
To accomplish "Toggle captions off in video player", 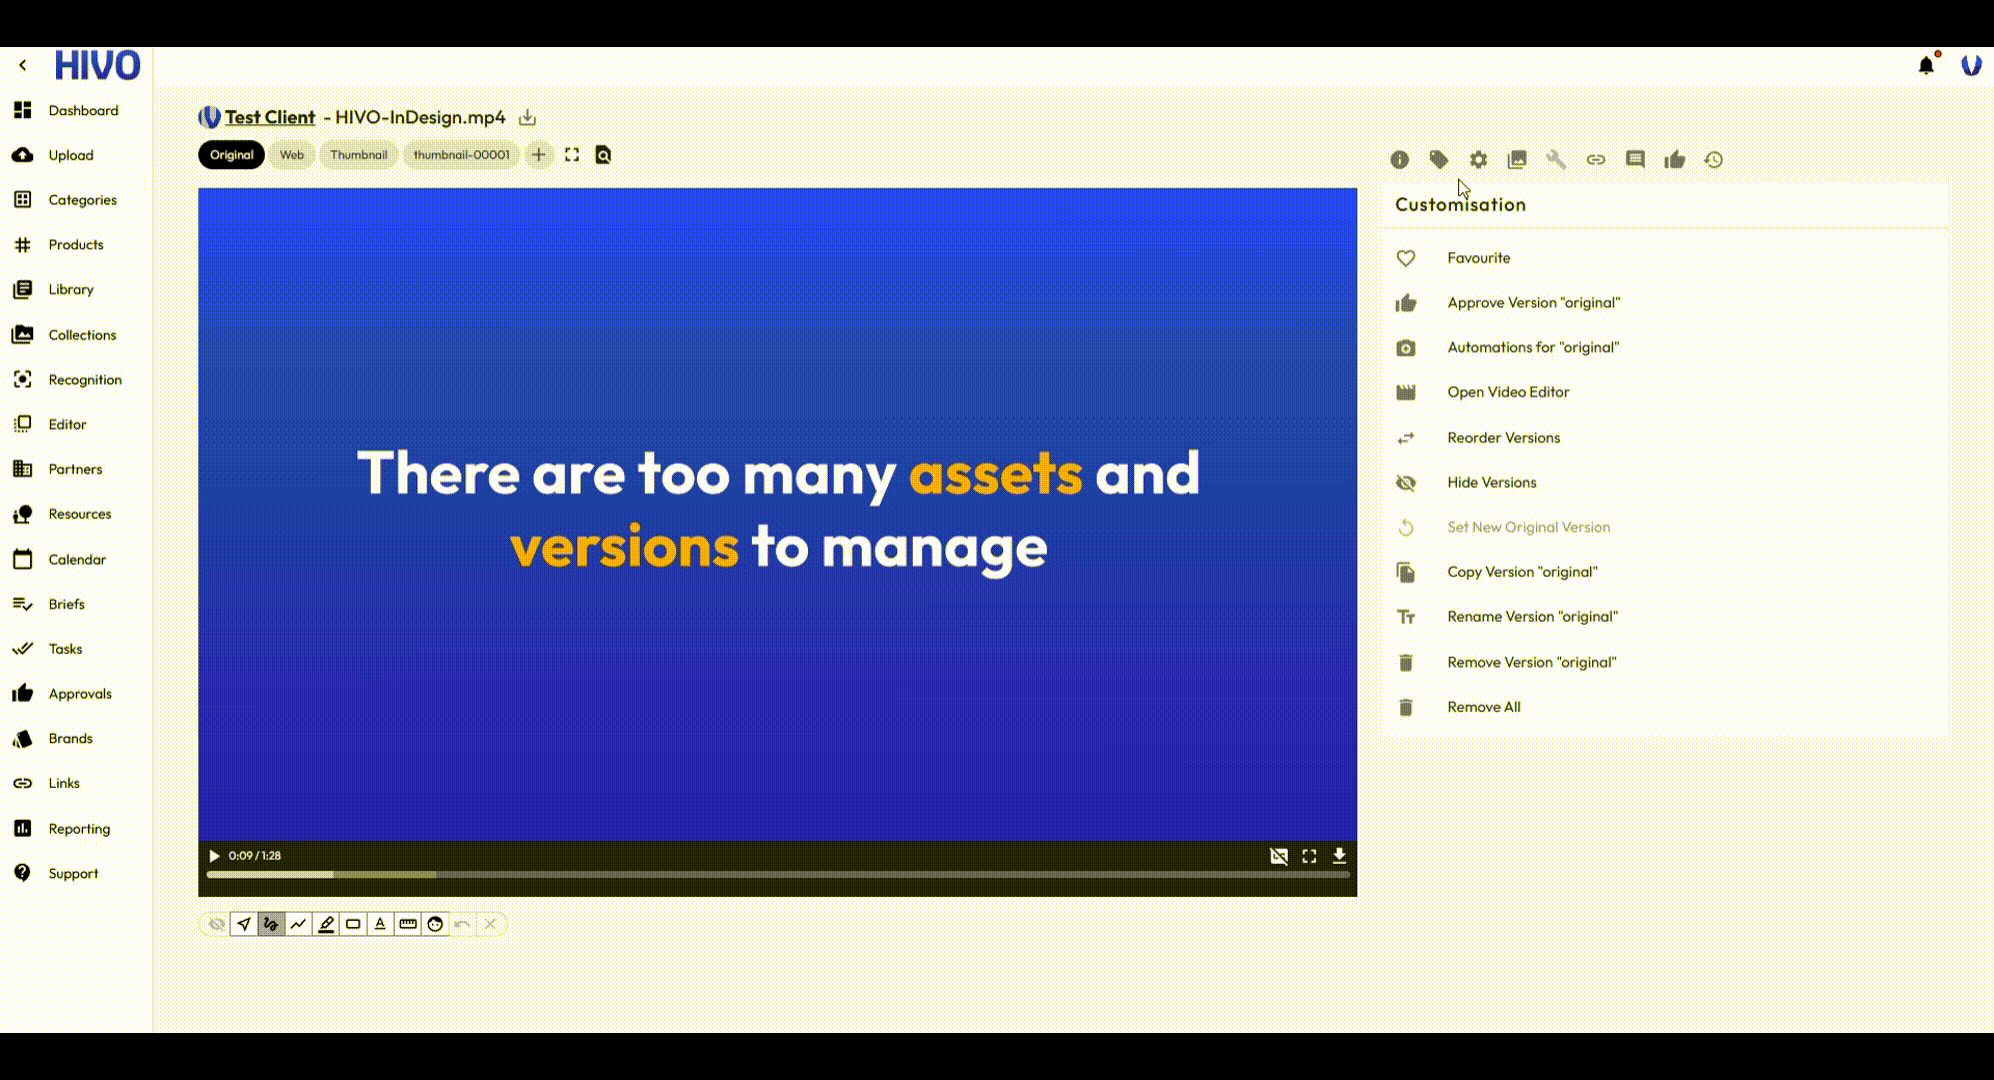I will [1278, 856].
